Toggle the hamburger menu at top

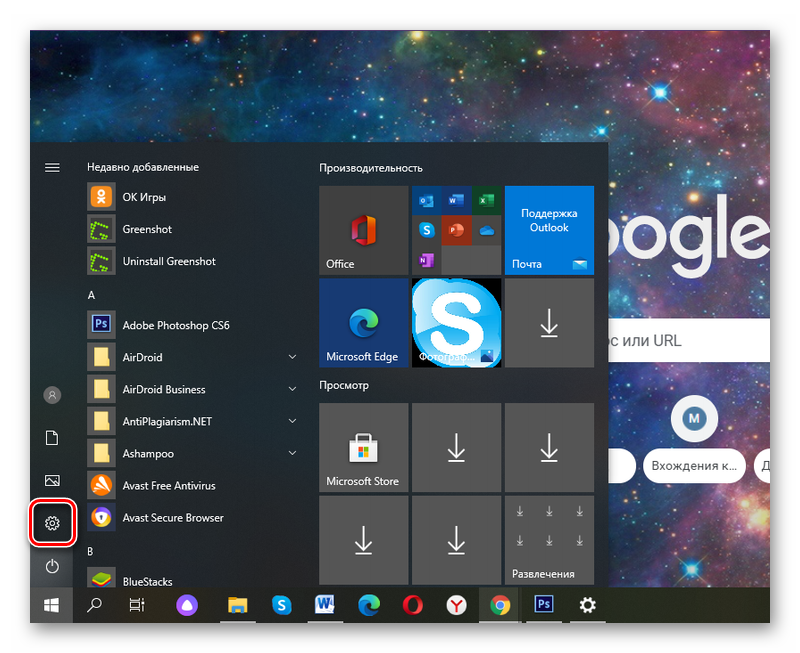tap(52, 167)
